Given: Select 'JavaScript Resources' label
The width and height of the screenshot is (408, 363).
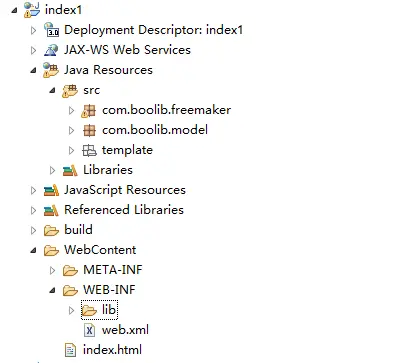Looking at the screenshot, I should [125, 190].
